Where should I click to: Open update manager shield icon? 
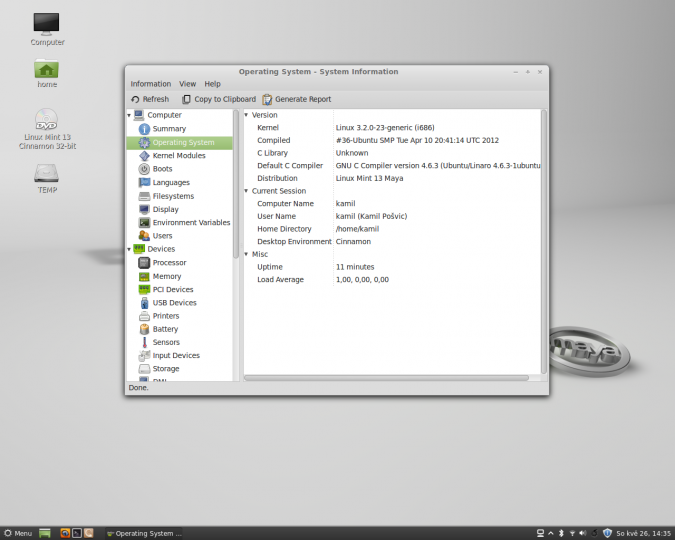click(x=607, y=534)
